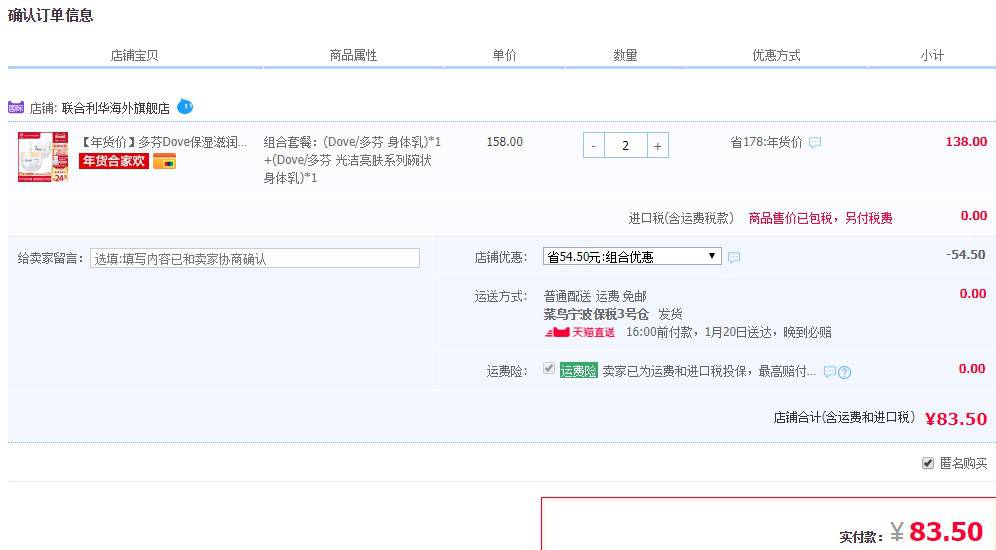This screenshot has width=996, height=550.
Task: Open the 店铺优惠 discount dropdown
Action: pyautogui.click(x=632, y=257)
